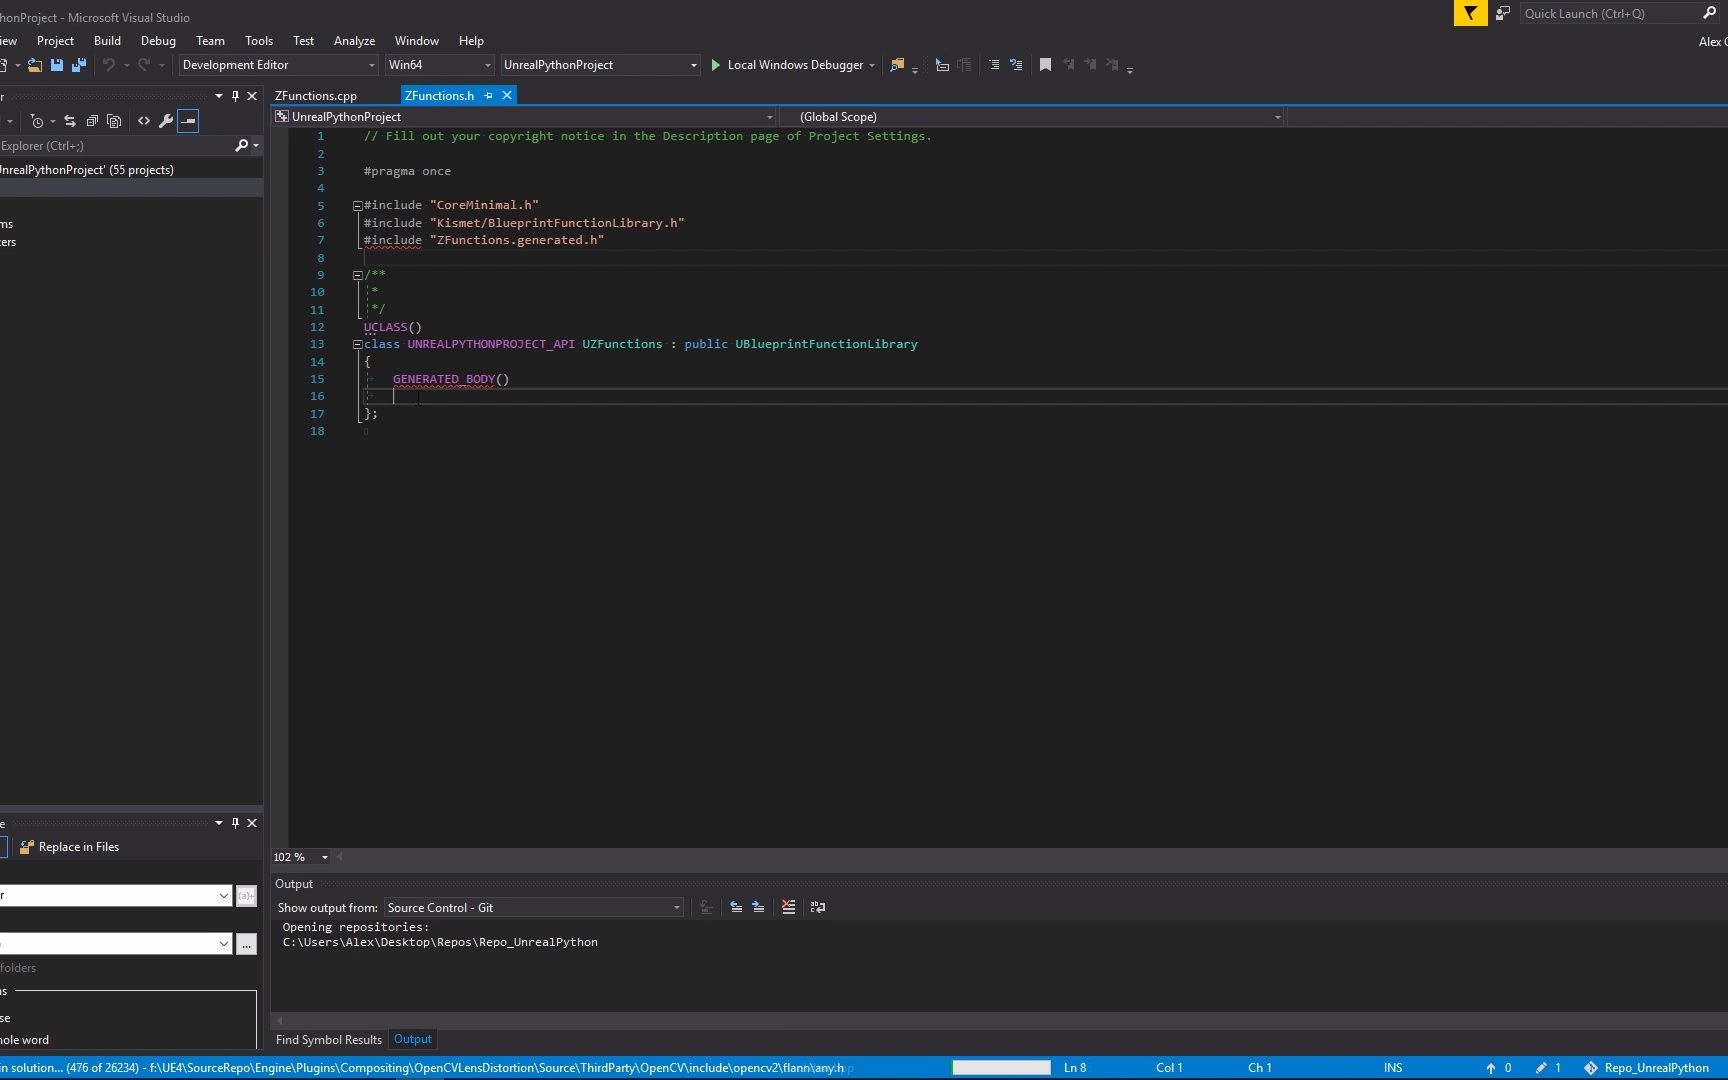Pin the ZFunctions.h tab
1728x1080 pixels.
(488, 96)
